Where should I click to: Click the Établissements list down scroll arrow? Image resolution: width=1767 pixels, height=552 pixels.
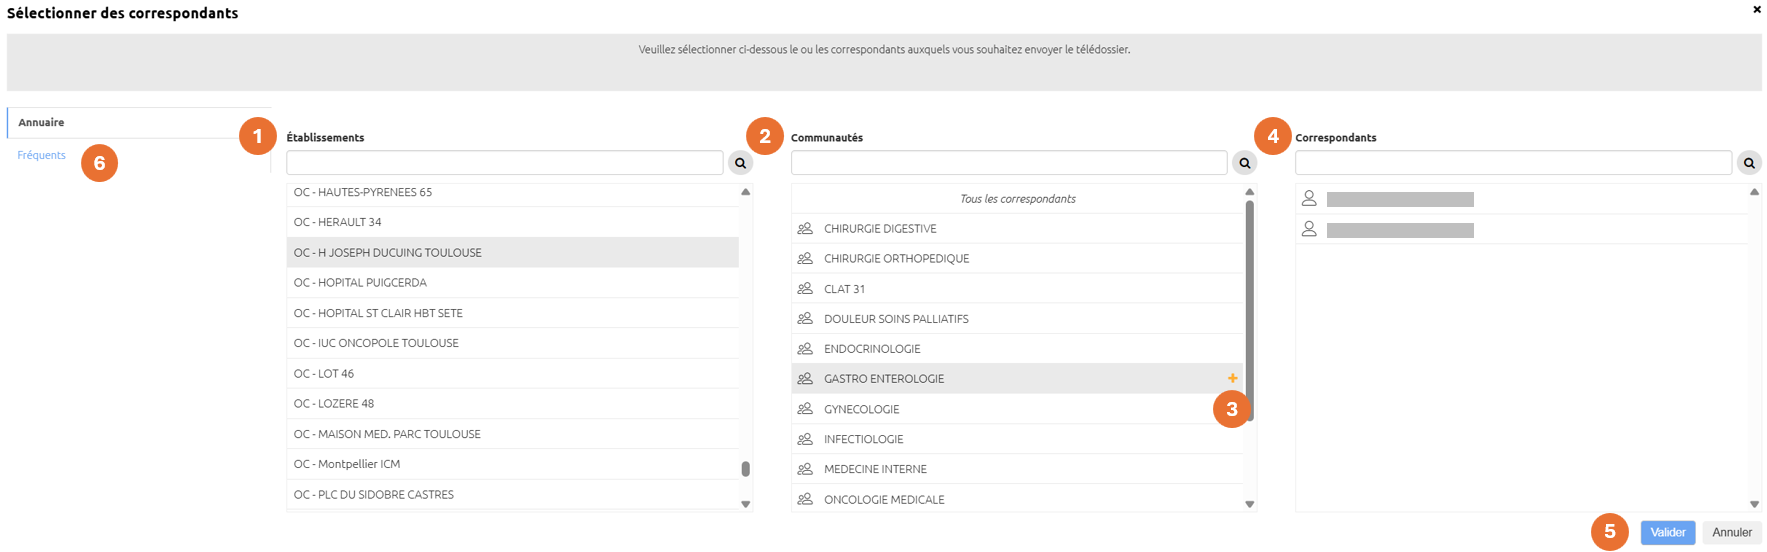(x=745, y=504)
